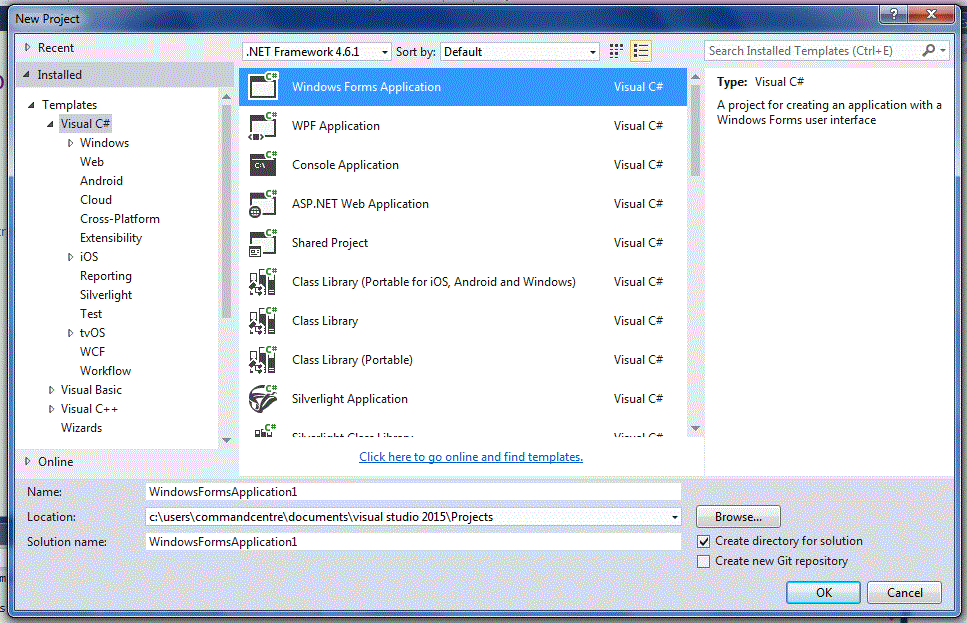The image size is (967, 623).
Task: Click OK to create the project
Action: coord(823,593)
